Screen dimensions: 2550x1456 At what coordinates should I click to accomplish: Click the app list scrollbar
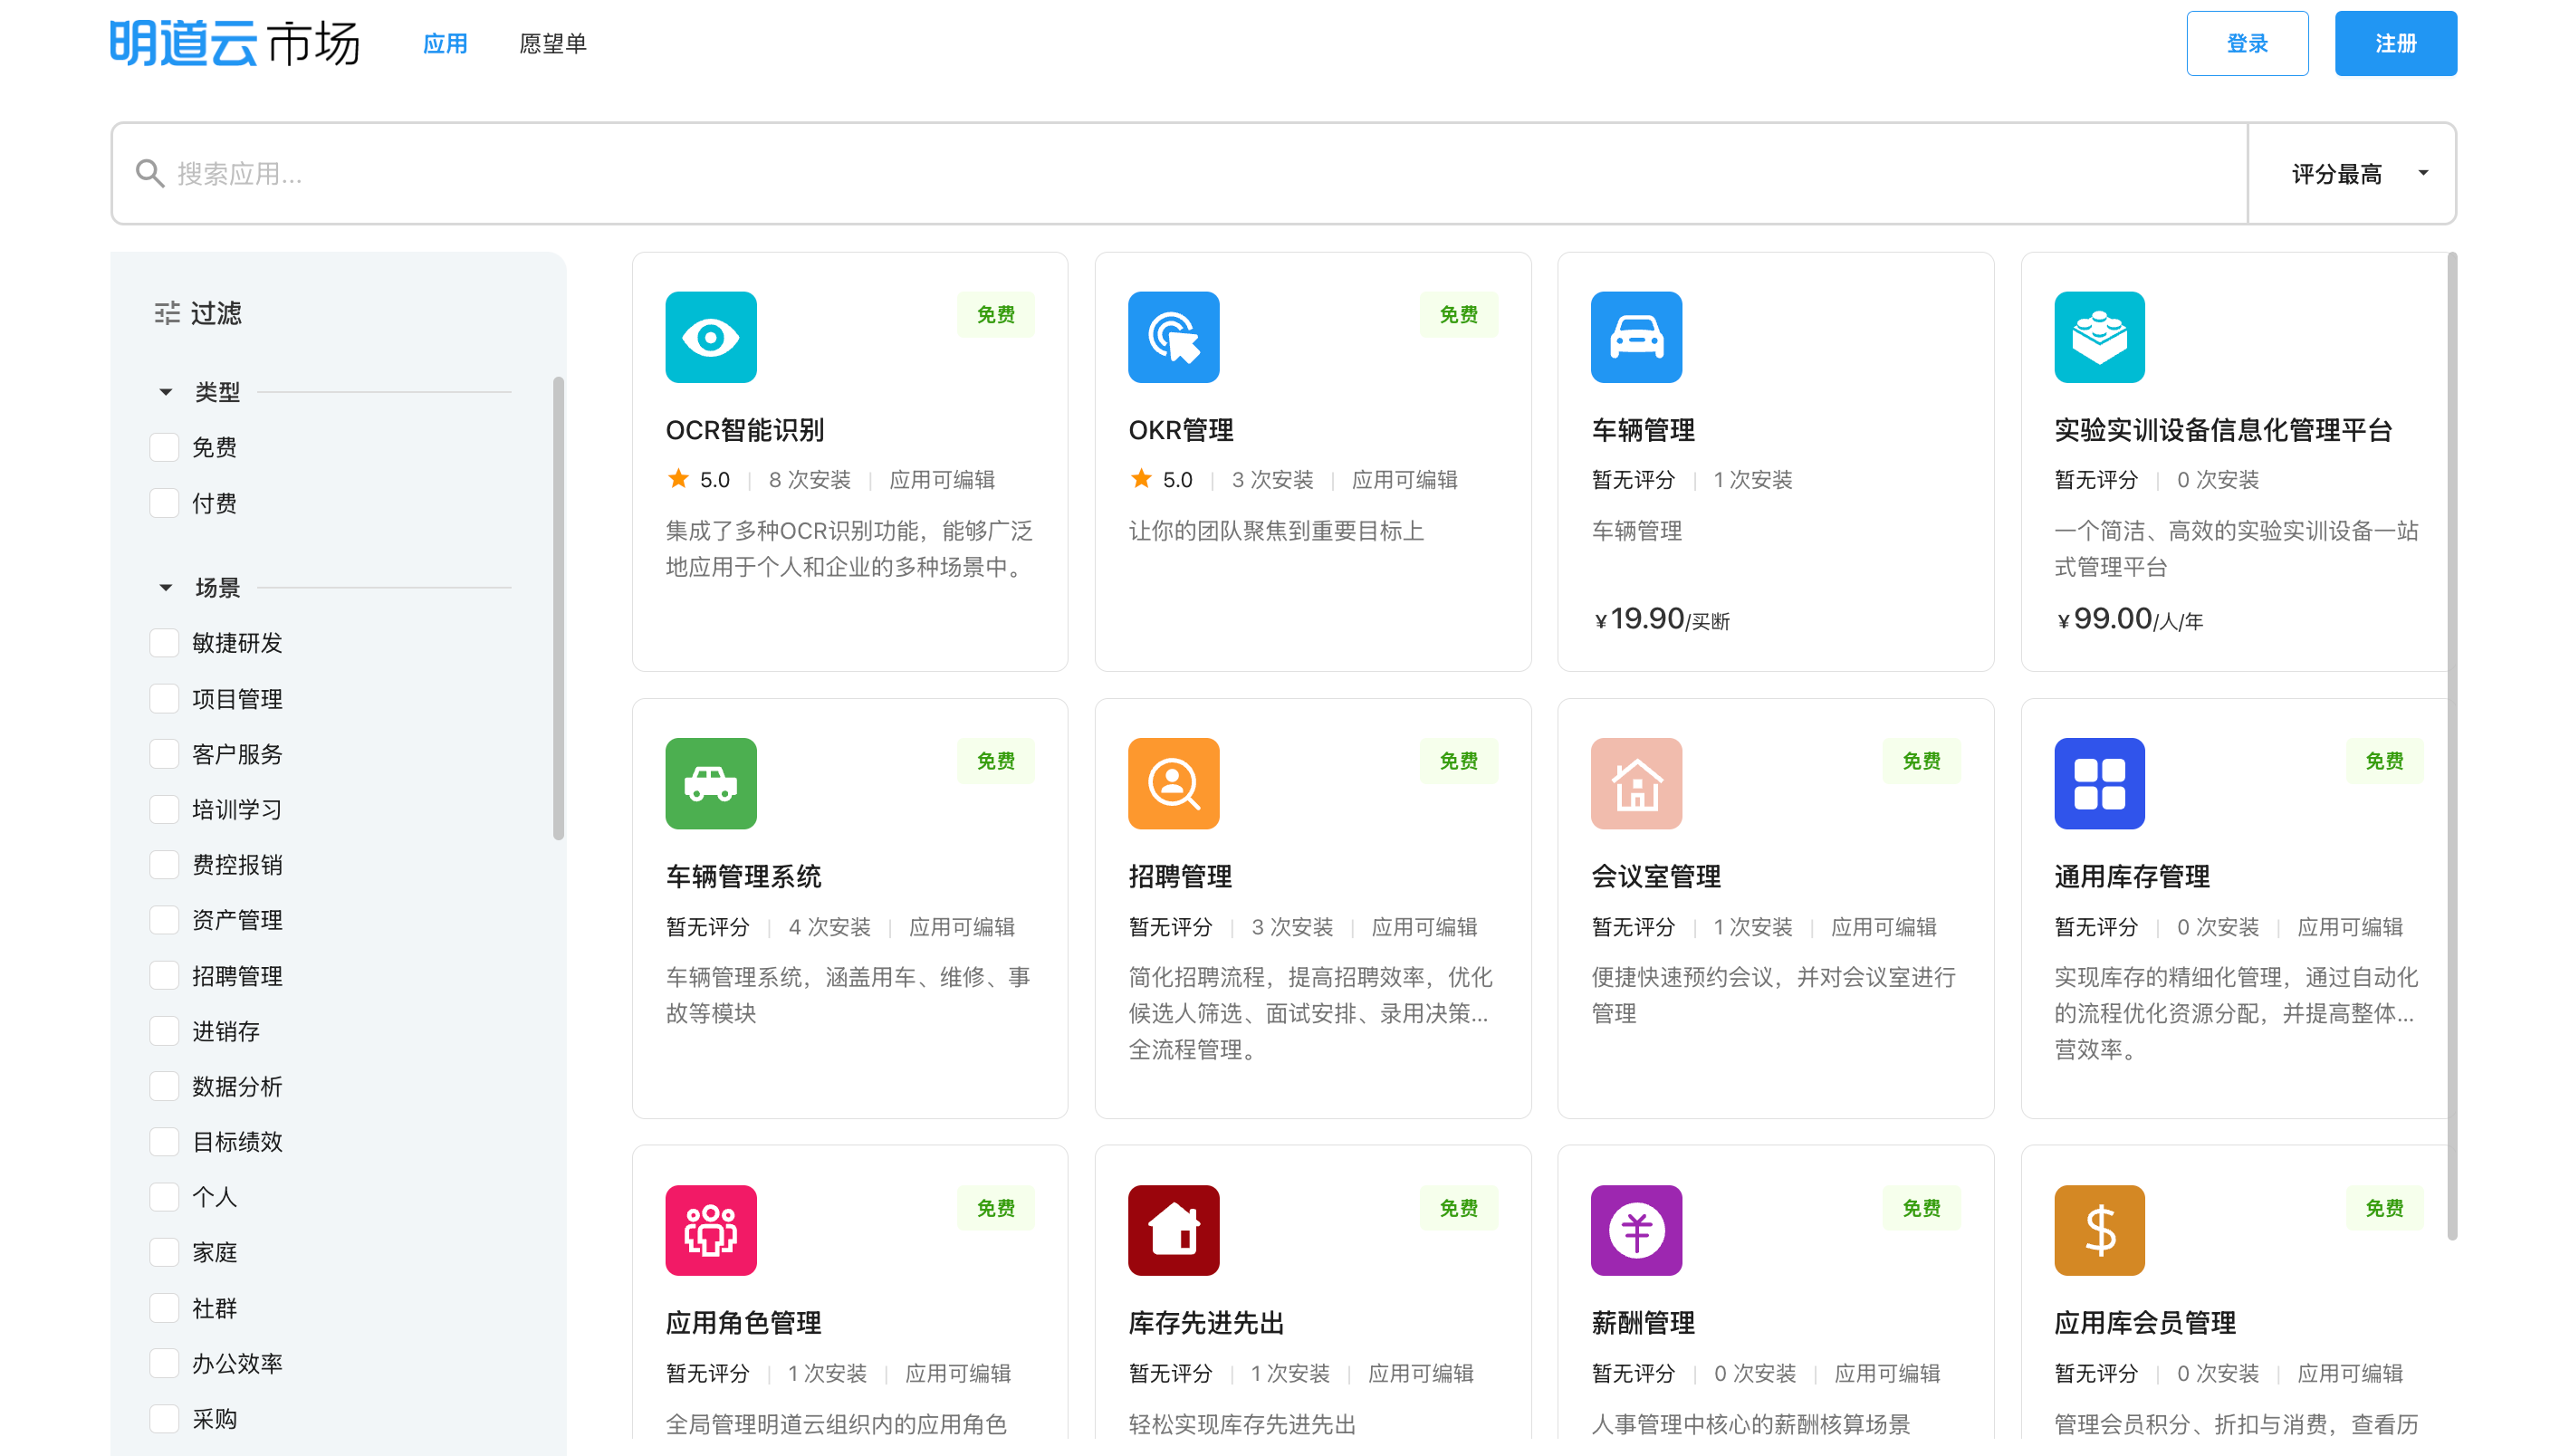point(2452,745)
